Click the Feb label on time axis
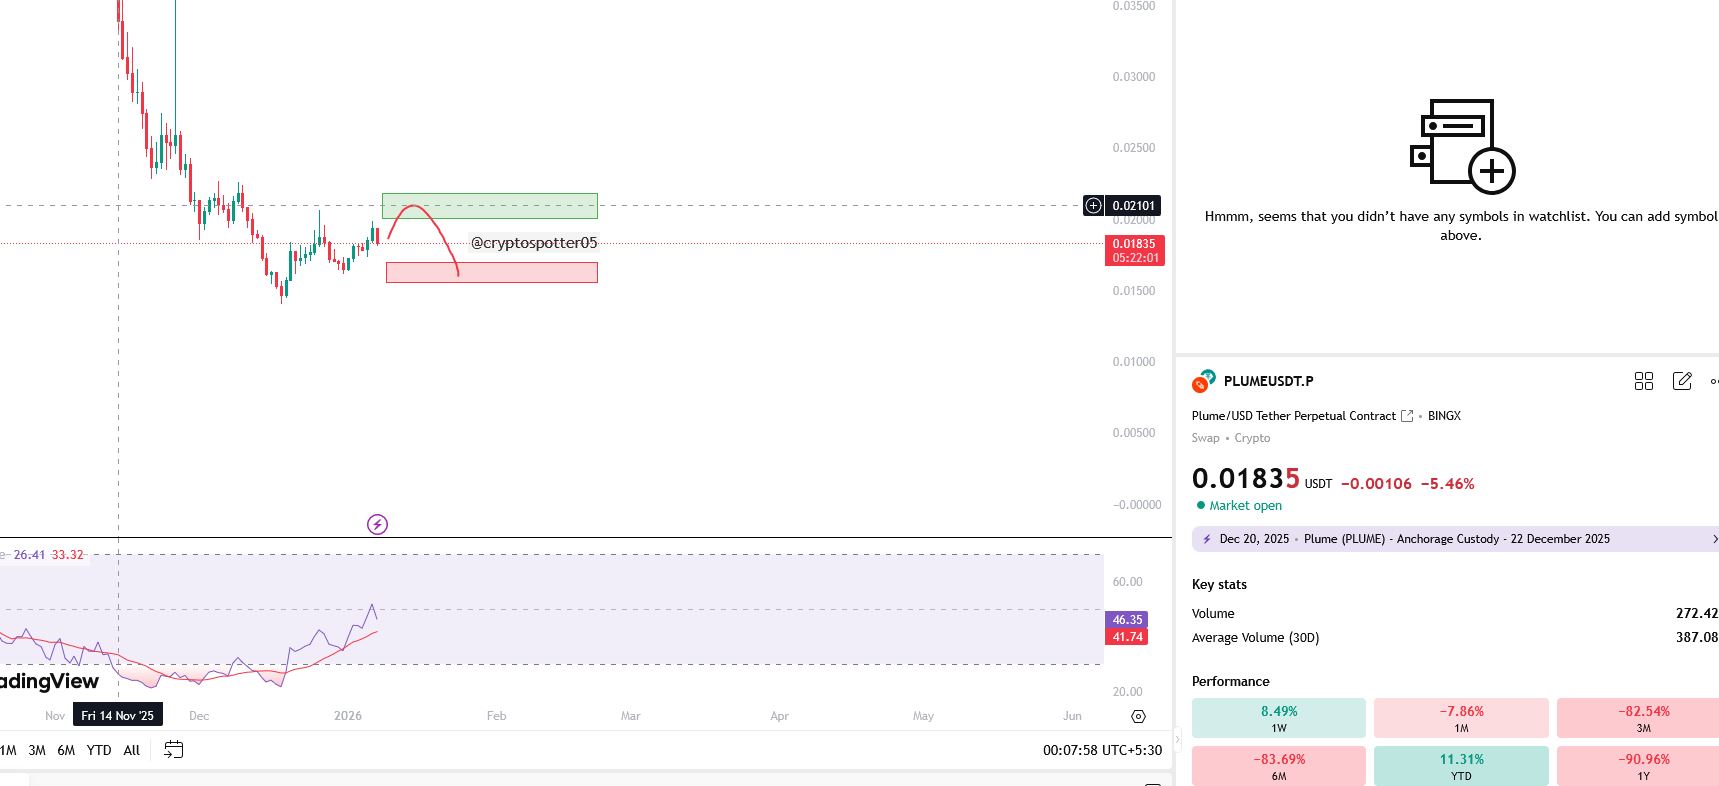The image size is (1719, 786). [x=496, y=716]
